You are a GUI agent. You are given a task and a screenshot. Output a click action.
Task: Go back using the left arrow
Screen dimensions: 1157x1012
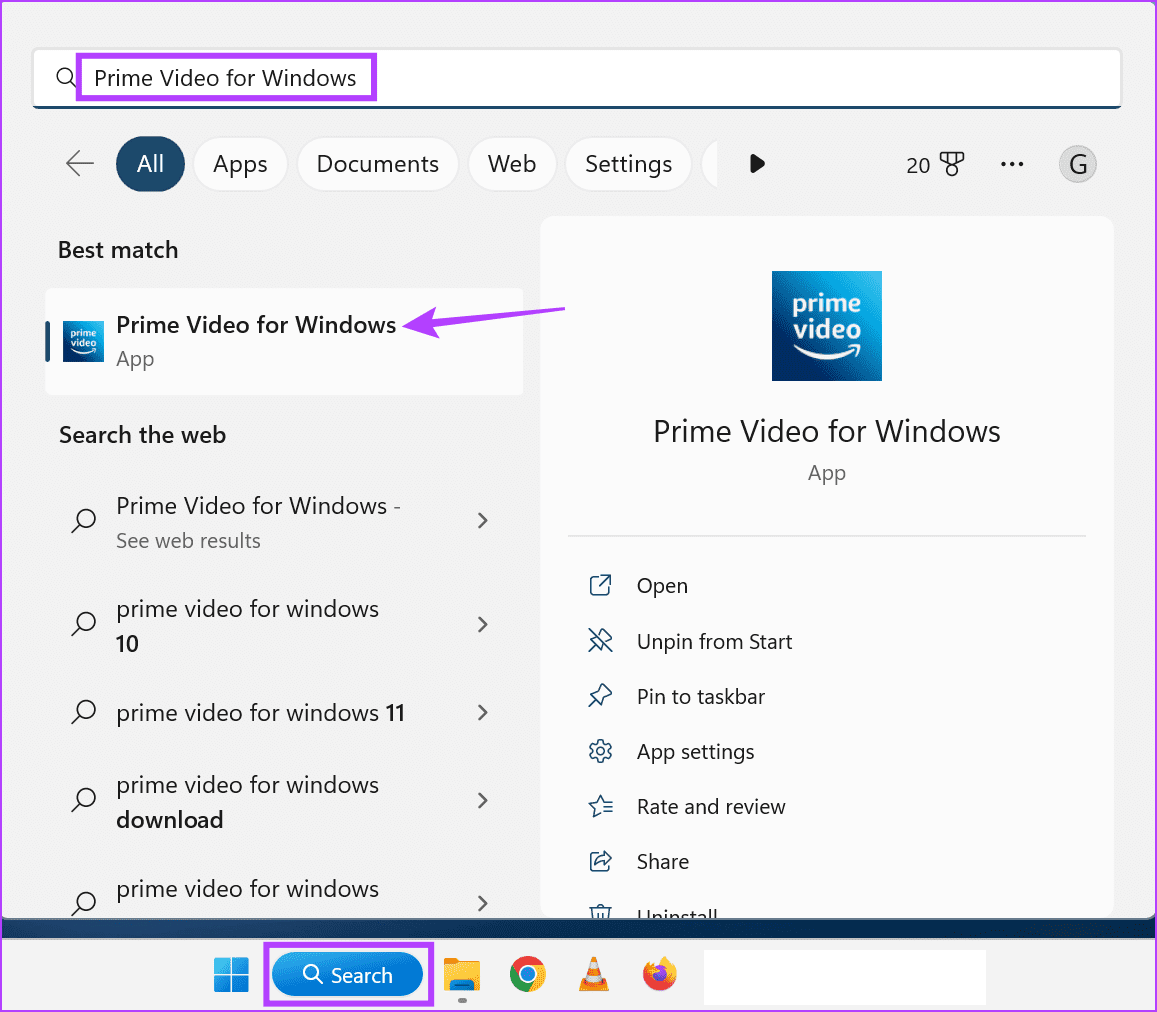pos(80,163)
